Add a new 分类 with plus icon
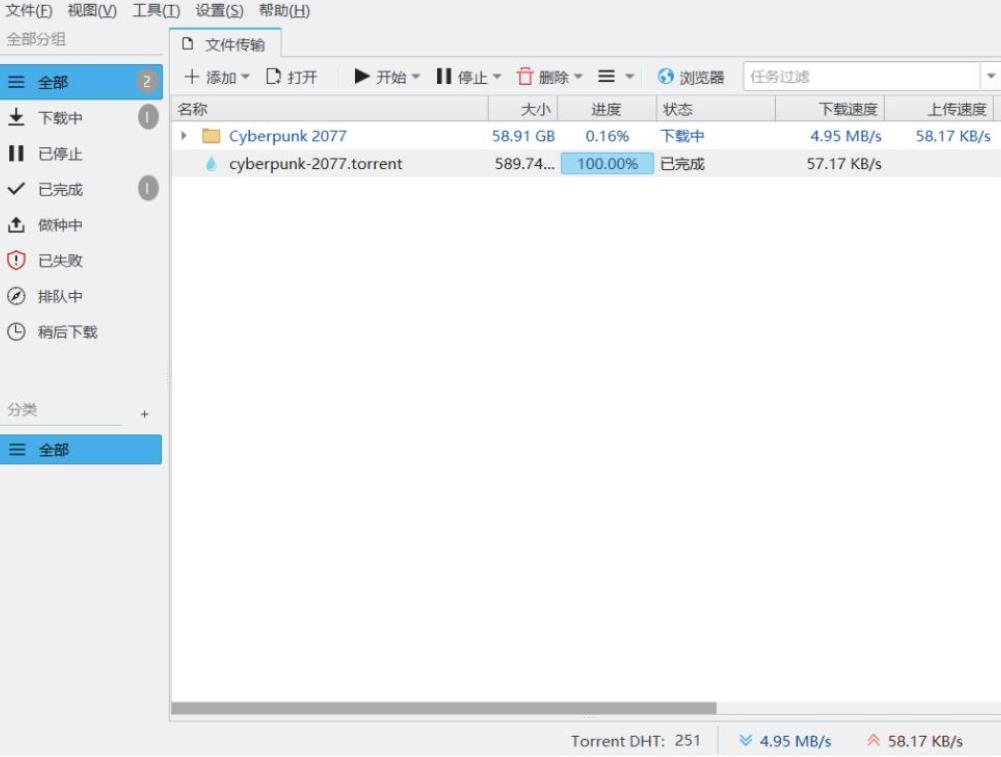The width and height of the screenshot is (1001, 757). point(145,414)
